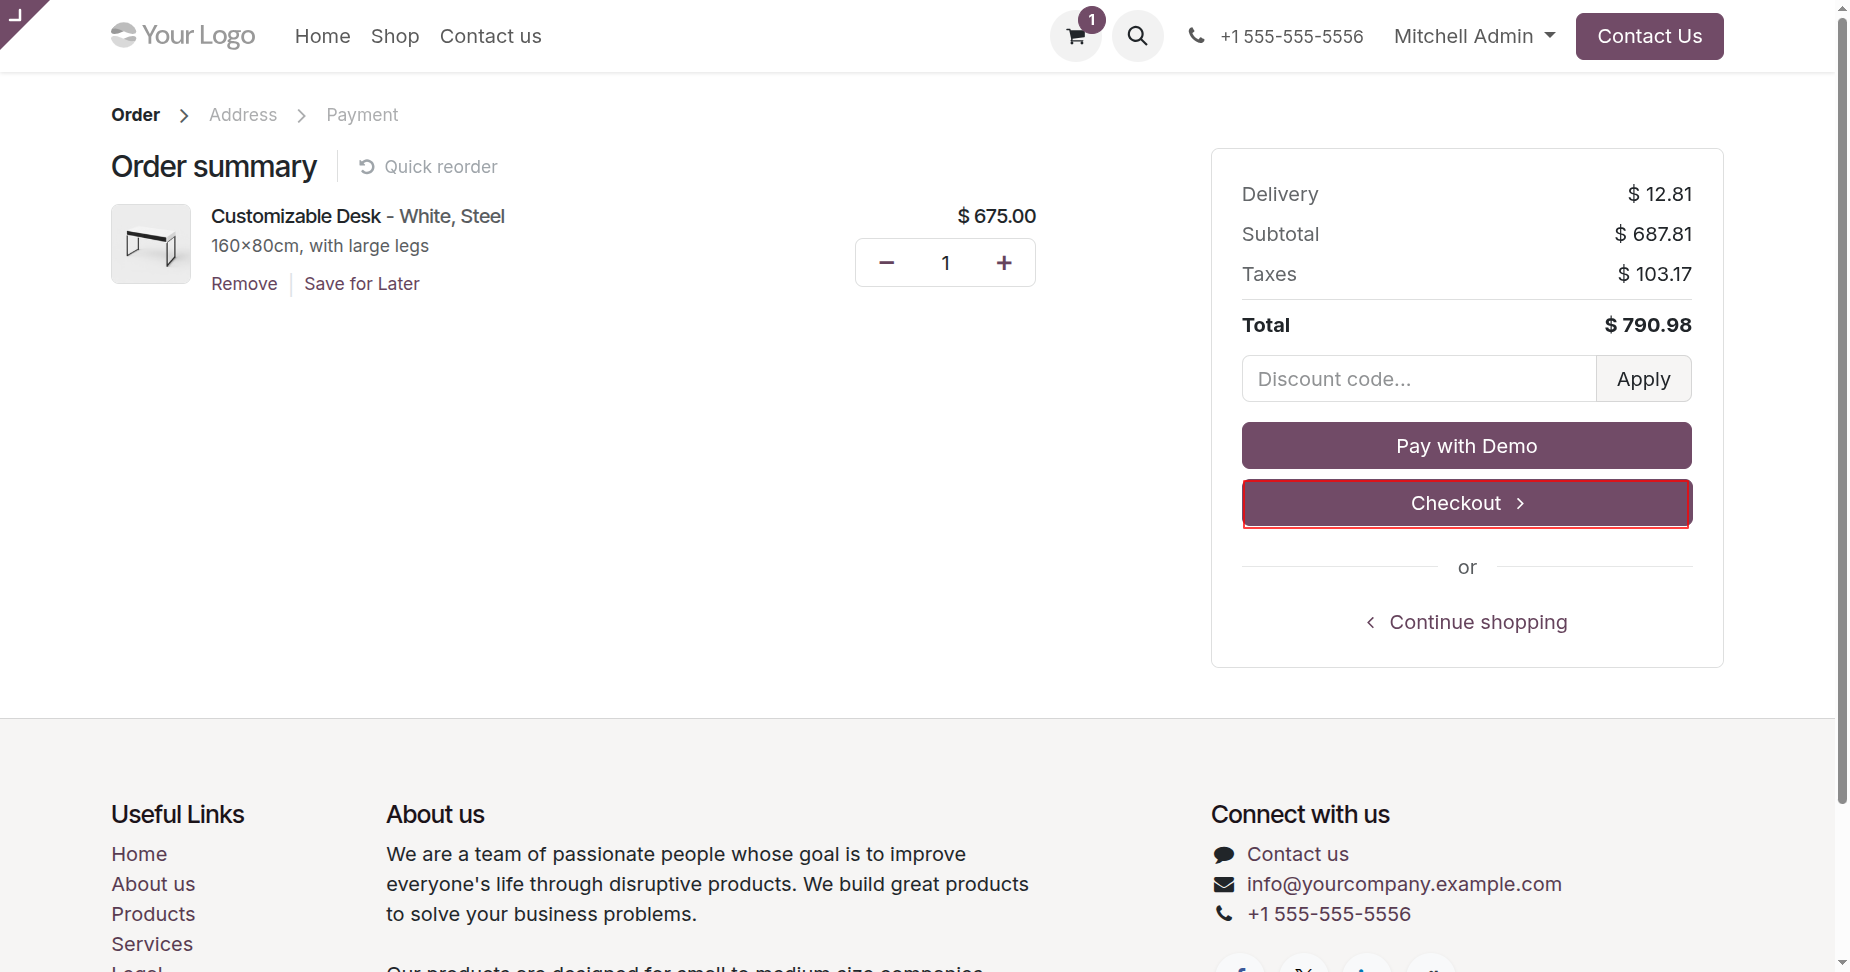Open the shopping cart icon
Viewport: 1850px width, 972px height.
click(x=1076, y=37)
